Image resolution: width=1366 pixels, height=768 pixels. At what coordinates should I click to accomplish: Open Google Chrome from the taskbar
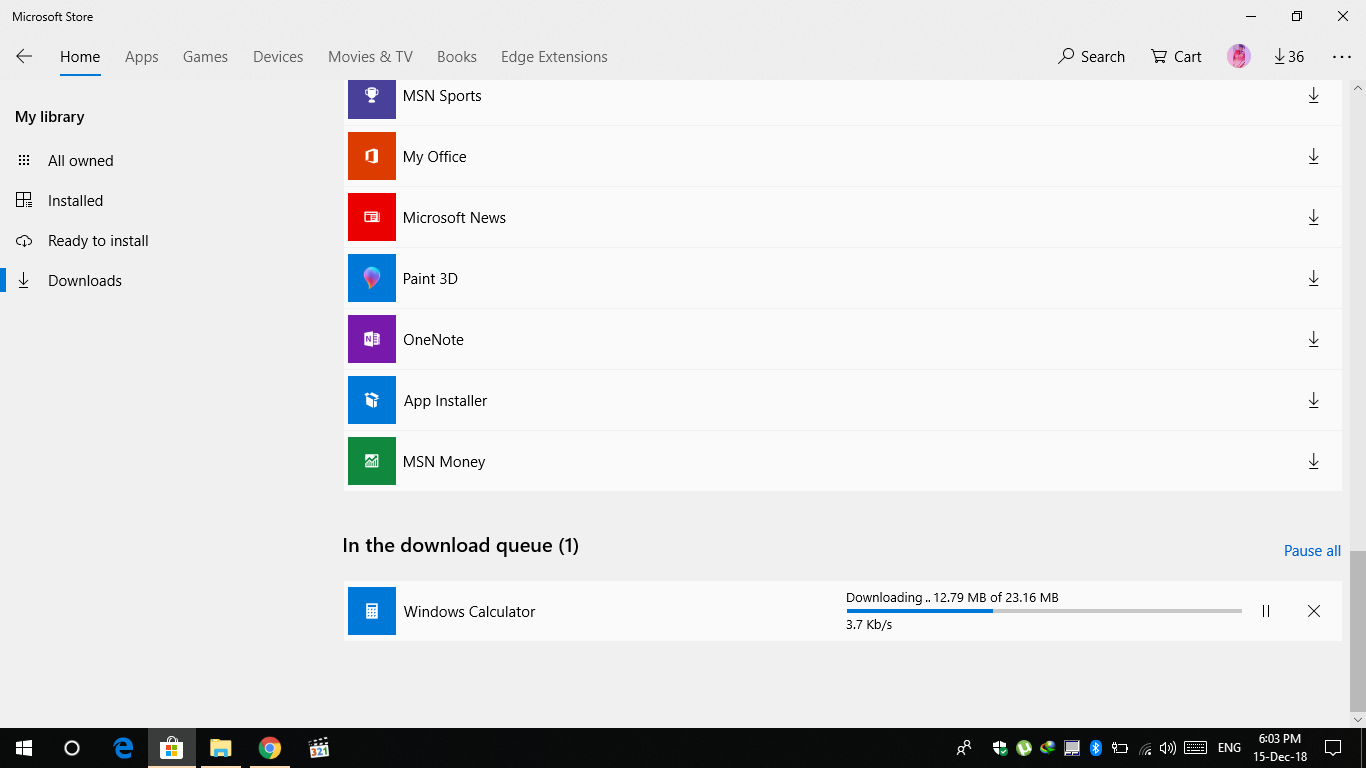(x=270, y=748)
